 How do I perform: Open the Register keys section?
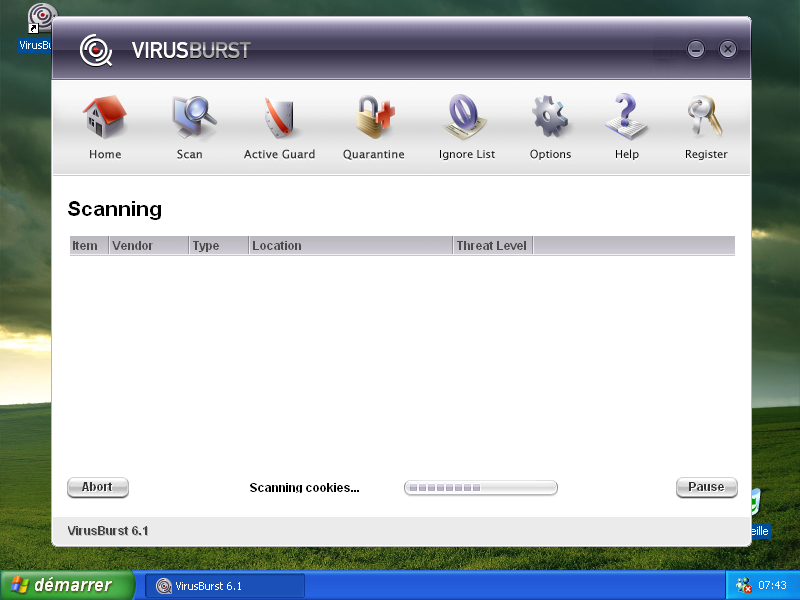[706, 128]
